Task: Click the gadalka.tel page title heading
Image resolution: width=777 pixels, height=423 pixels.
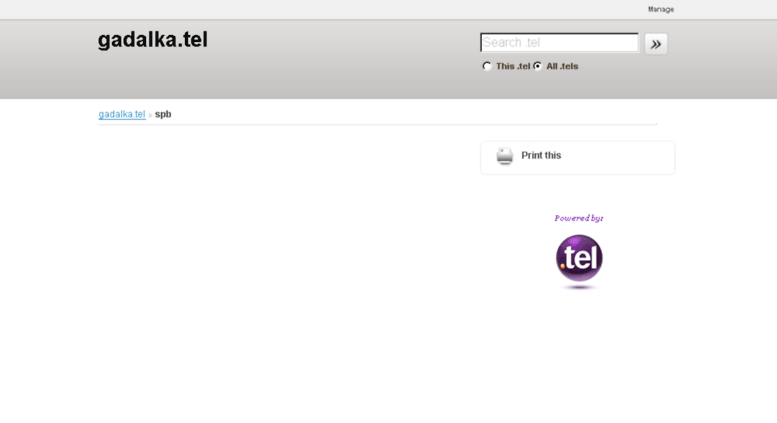Action: pos(153,40)
